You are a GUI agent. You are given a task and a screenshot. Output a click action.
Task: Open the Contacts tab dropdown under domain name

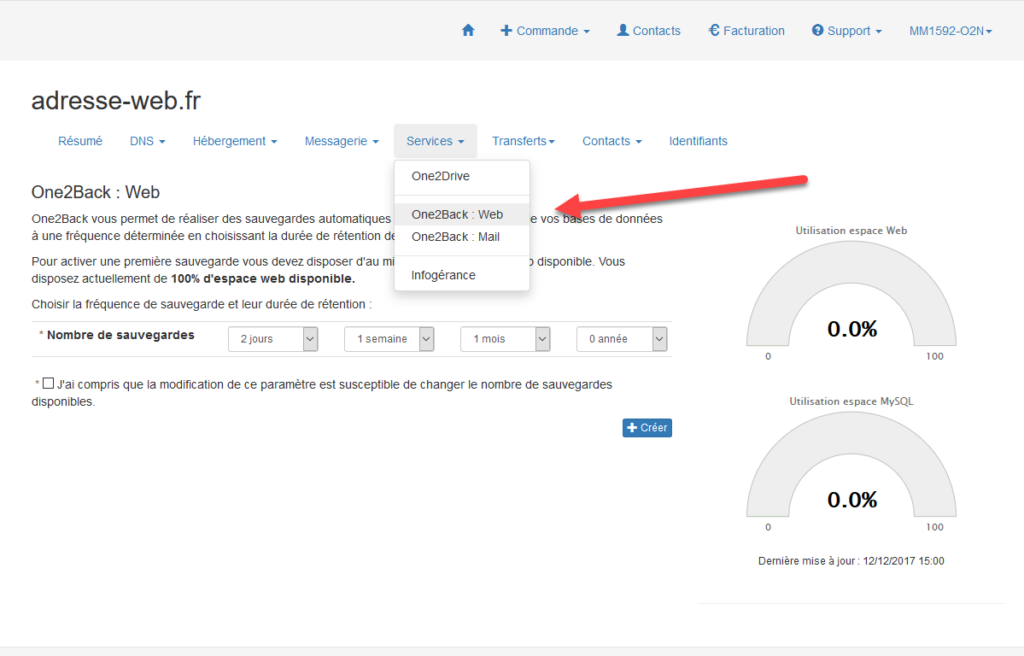coord(612,141)
